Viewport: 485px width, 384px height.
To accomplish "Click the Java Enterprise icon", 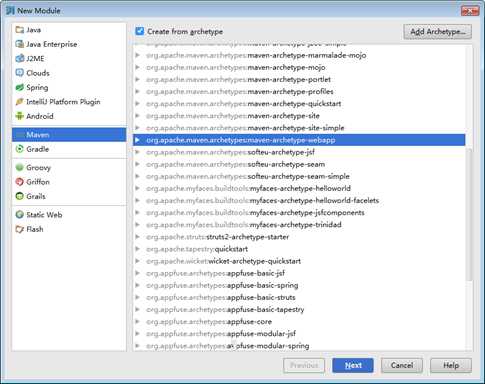I will [20, 44].
